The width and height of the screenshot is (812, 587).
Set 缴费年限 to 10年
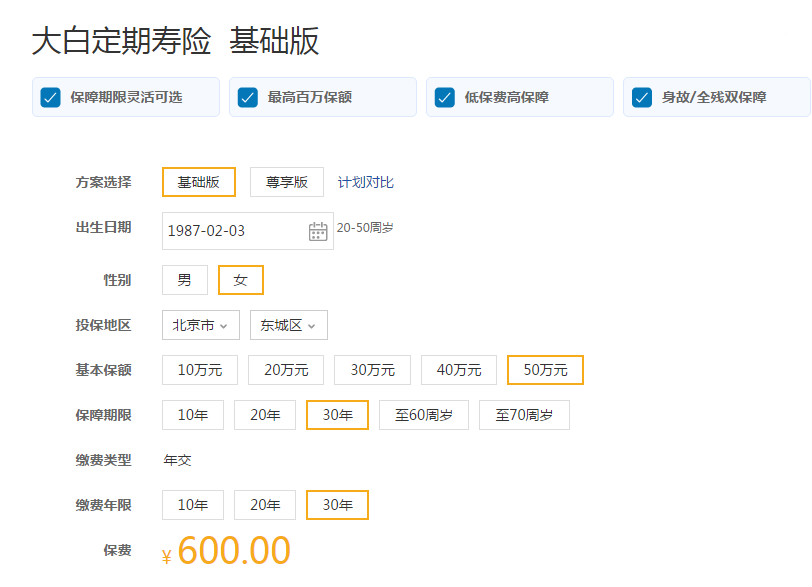(x=193, y=505)
